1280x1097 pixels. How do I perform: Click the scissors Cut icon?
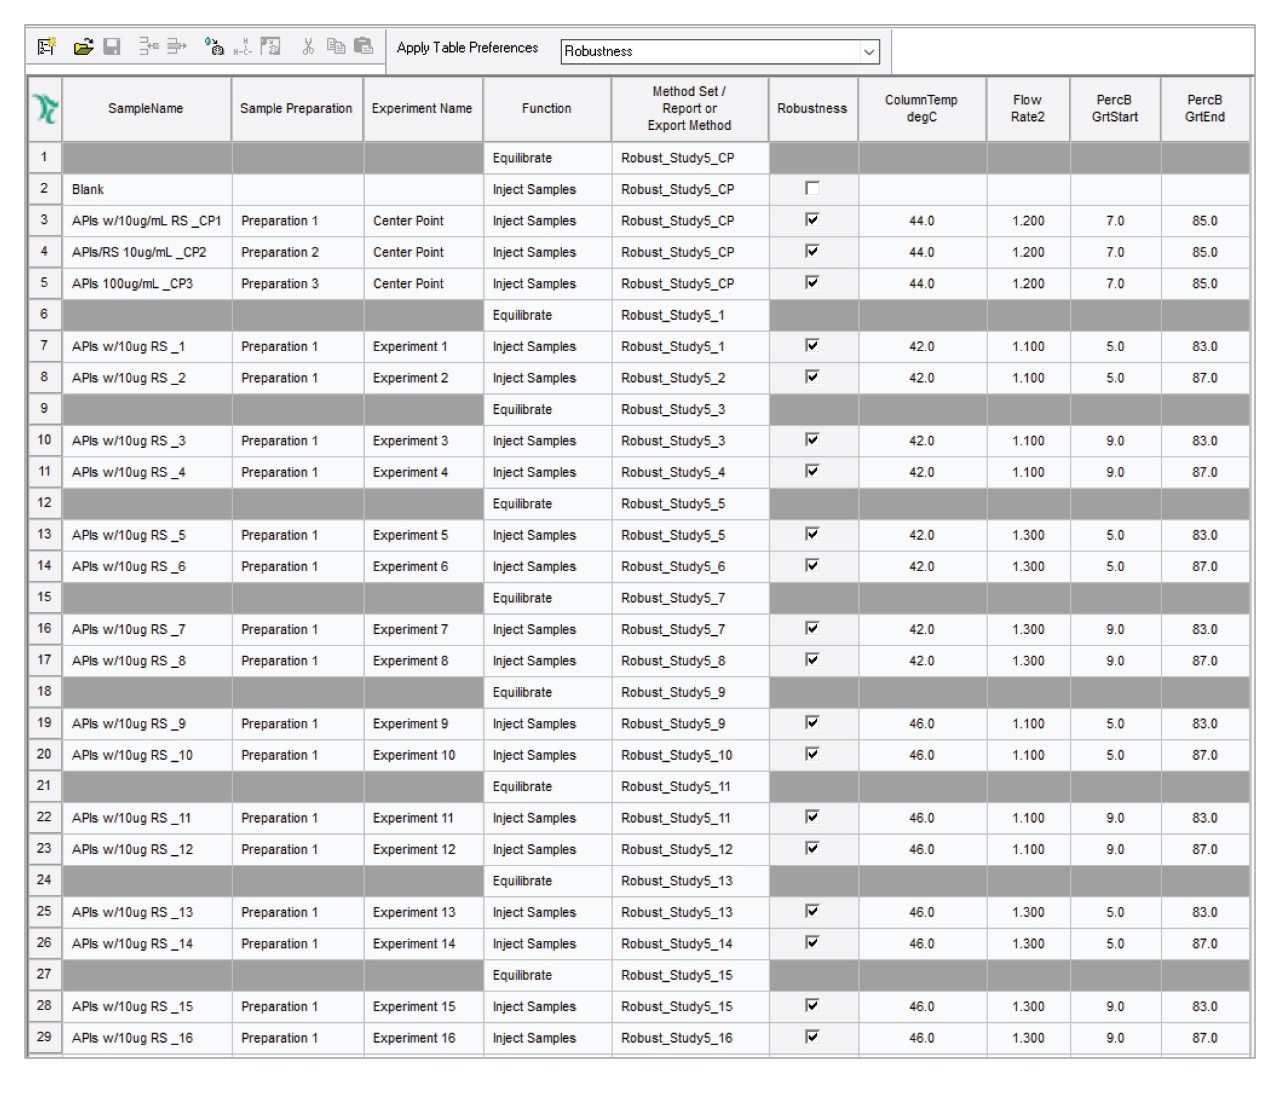pyautogui.click(x=308, y=47)
